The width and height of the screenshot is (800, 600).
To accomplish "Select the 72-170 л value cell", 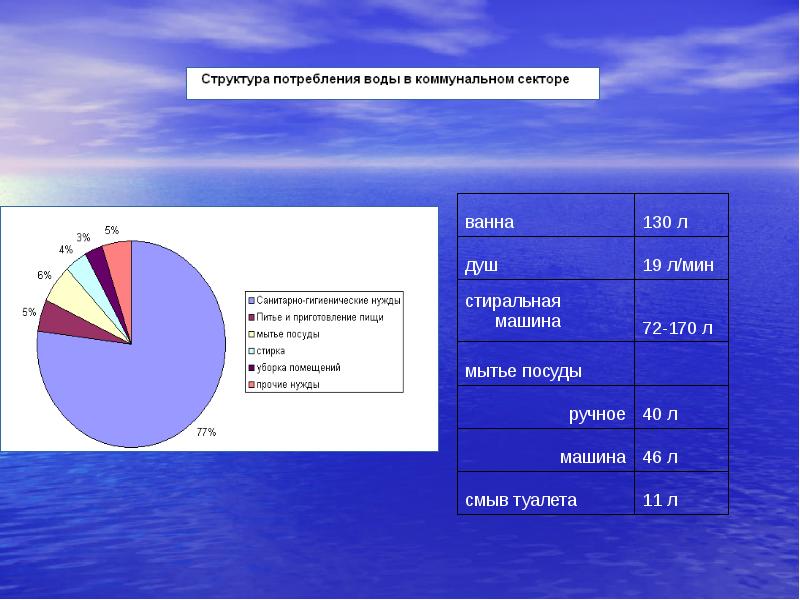I will (x=681, y=327).
